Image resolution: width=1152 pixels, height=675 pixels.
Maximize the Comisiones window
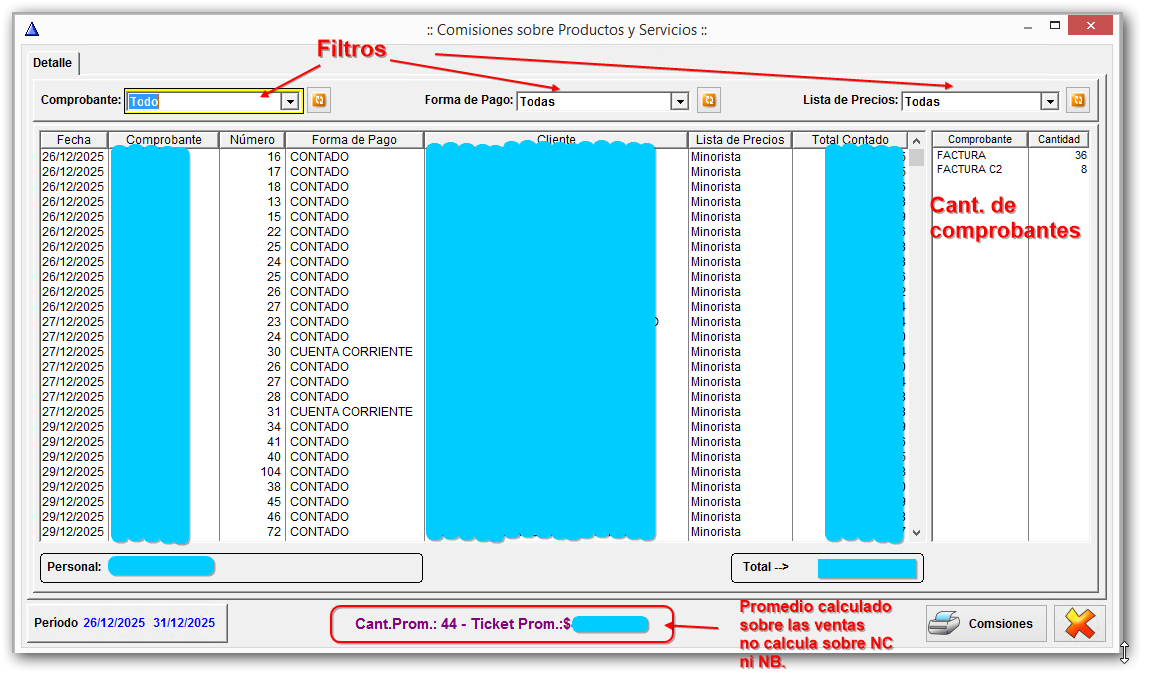(1054, 25)
